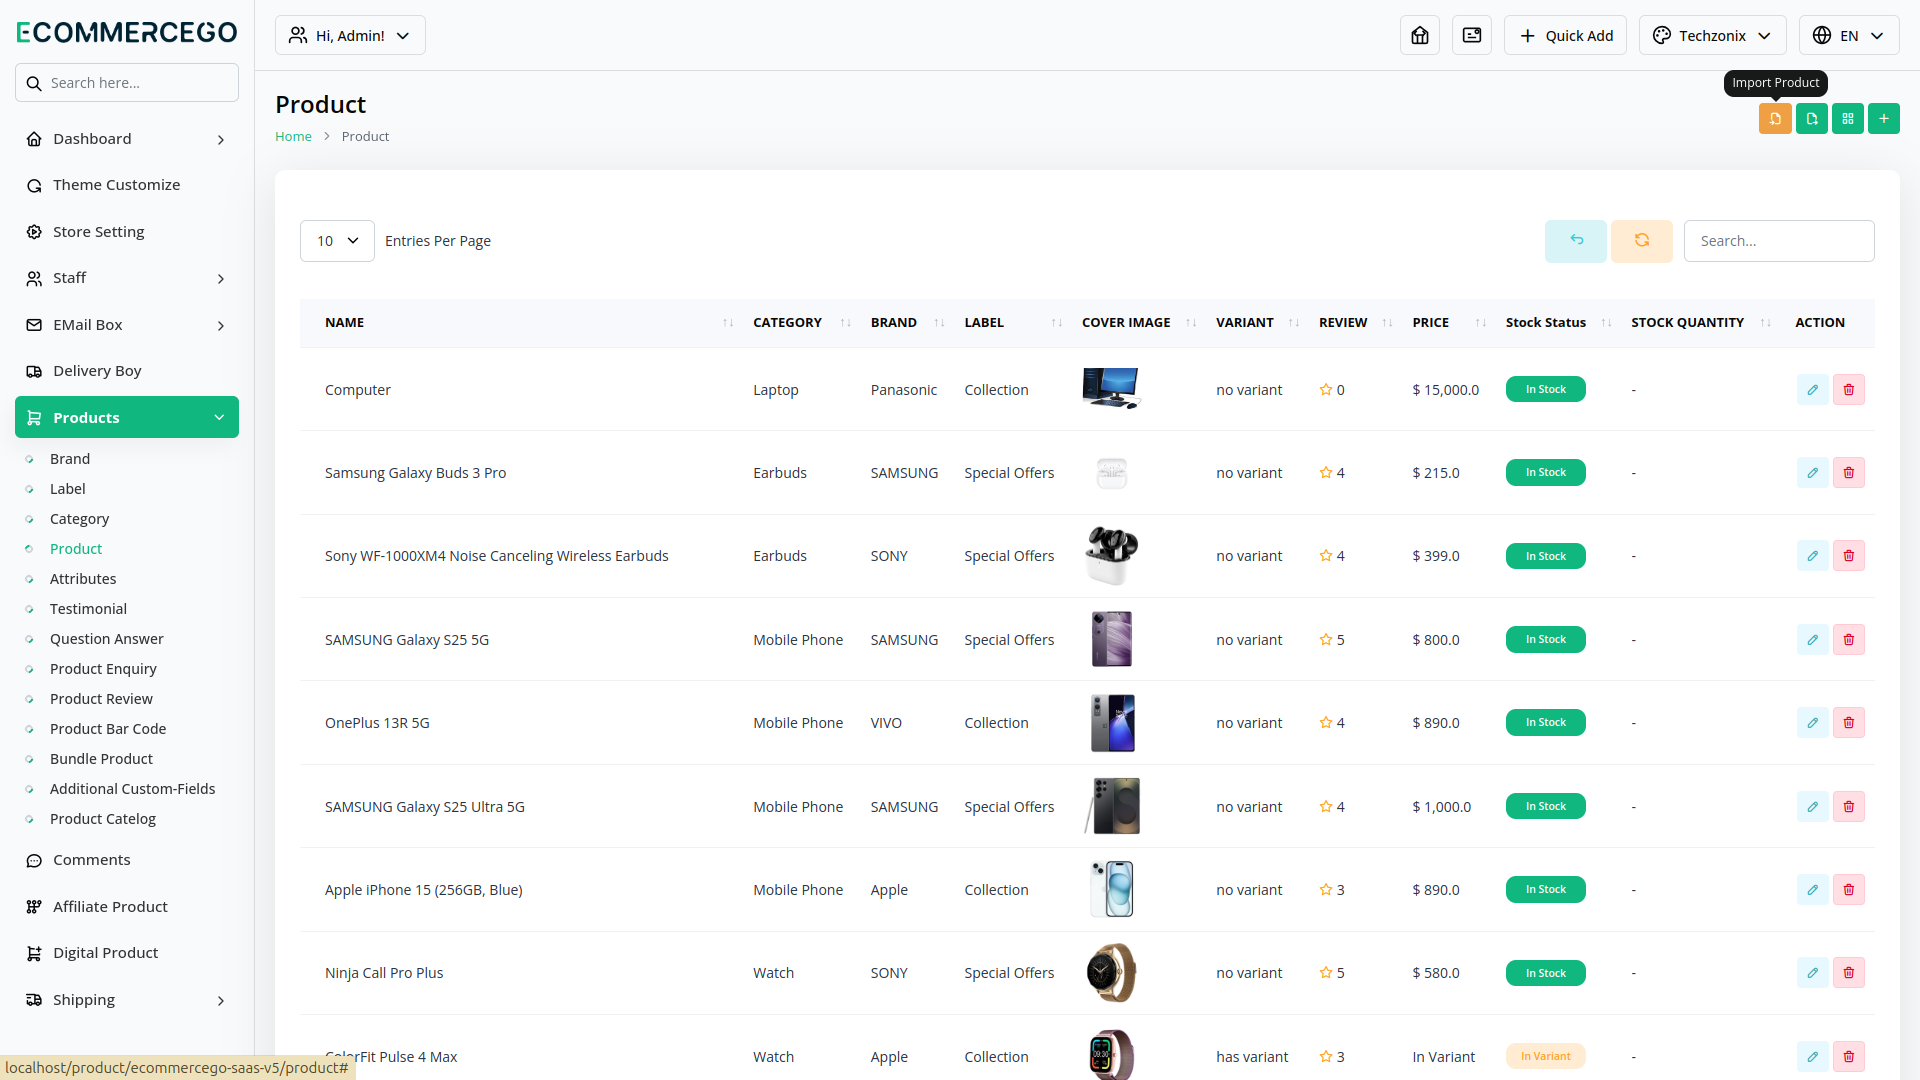
Task: Open the entries per page dropdown
Action: point(337,241)
